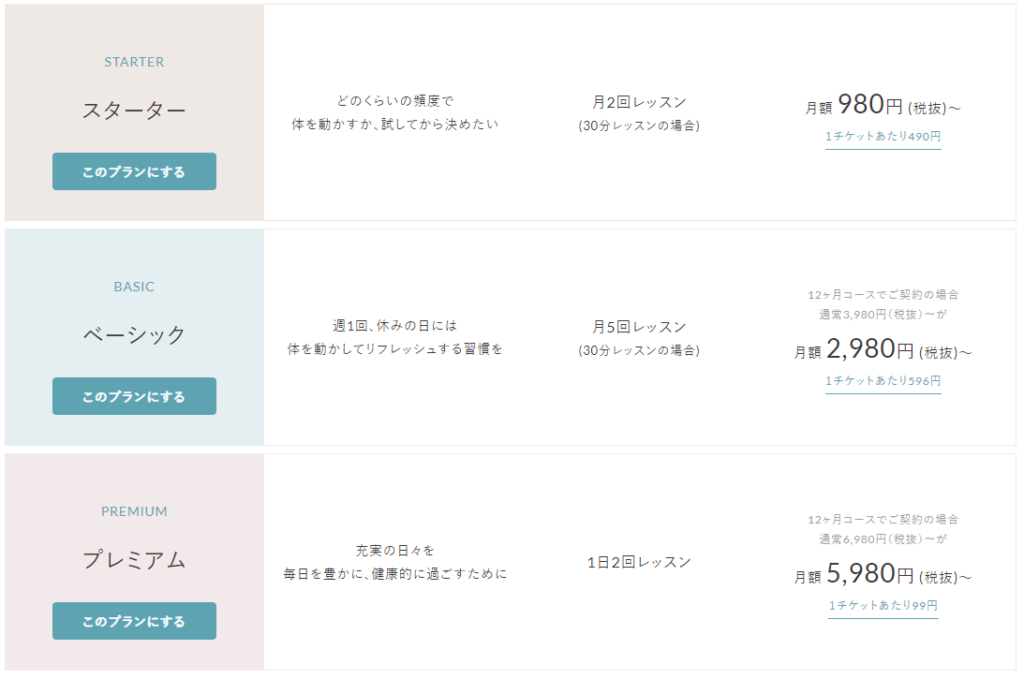Click the PREMIUM label text
The height and width of the screenshot is (679, 1024).
click(134, 511)
